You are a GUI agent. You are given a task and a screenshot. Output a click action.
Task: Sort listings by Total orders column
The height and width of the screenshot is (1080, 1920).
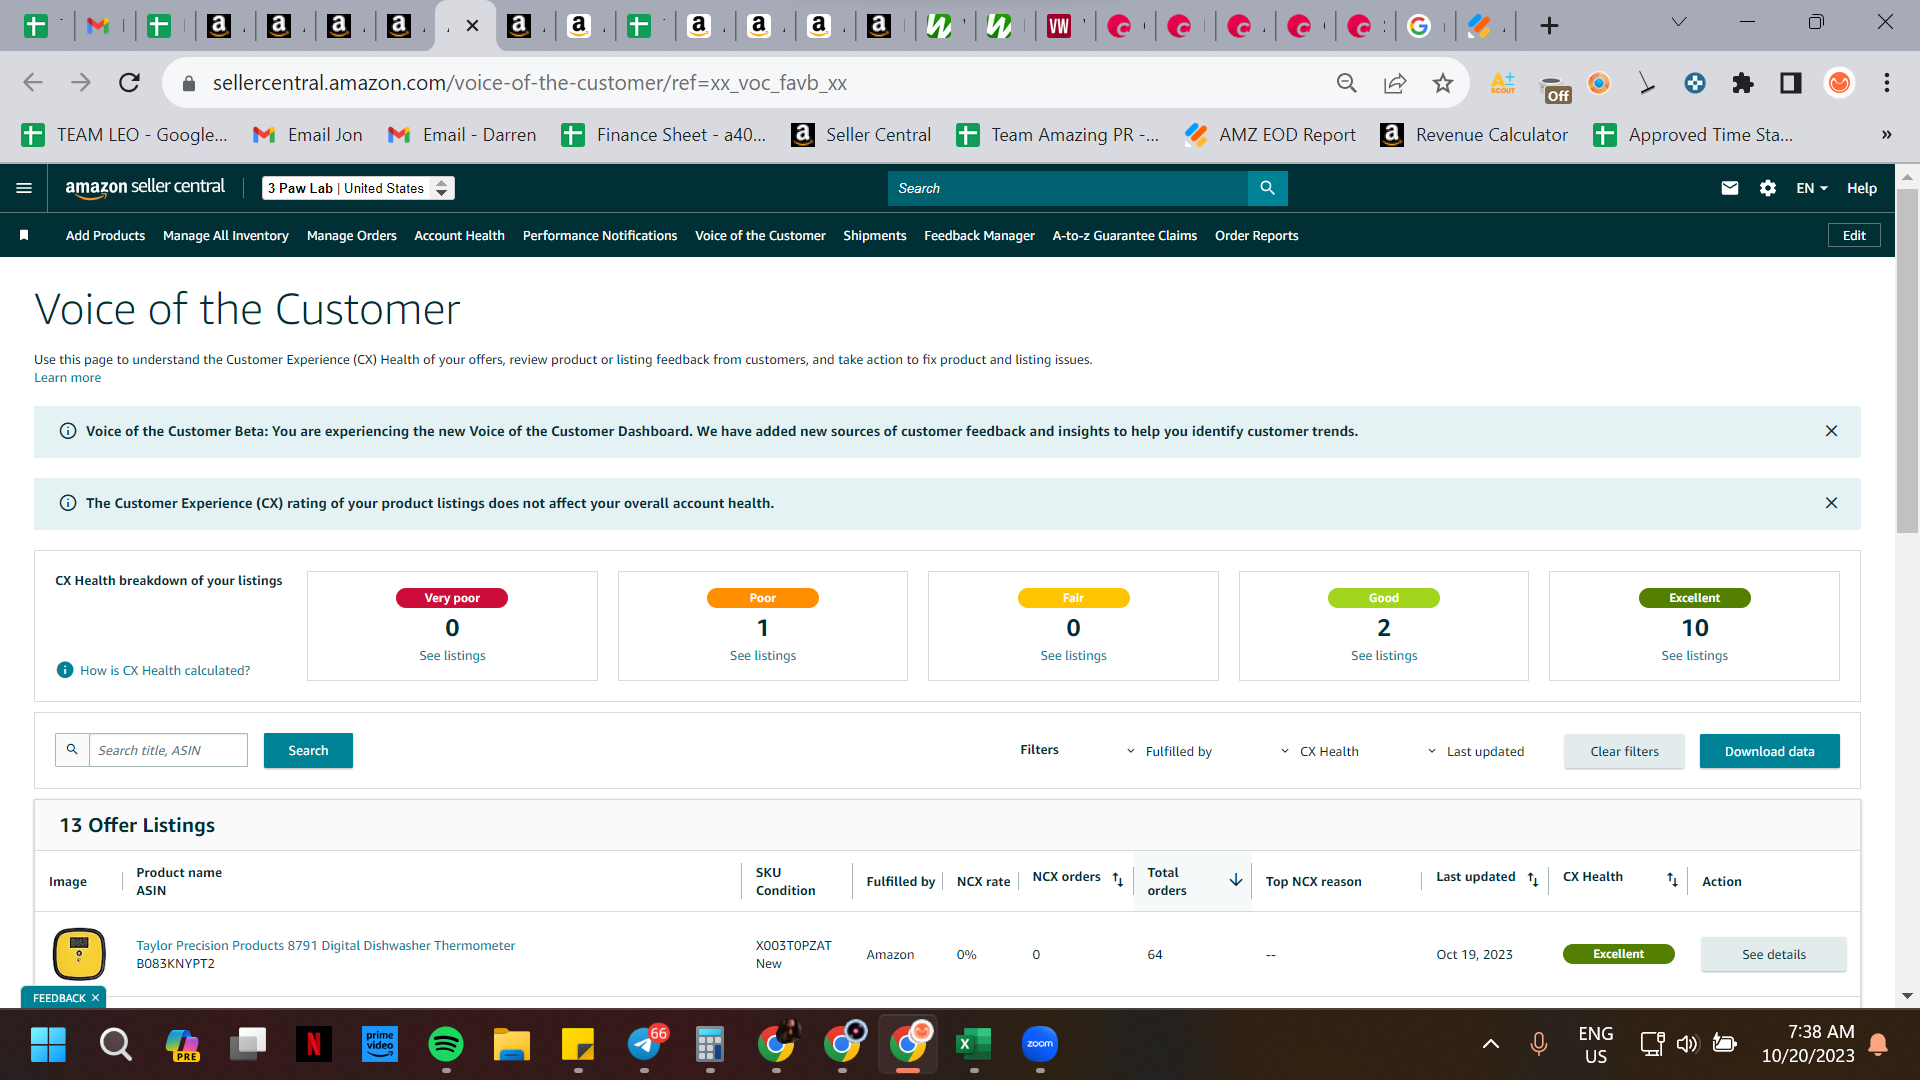1236,880
